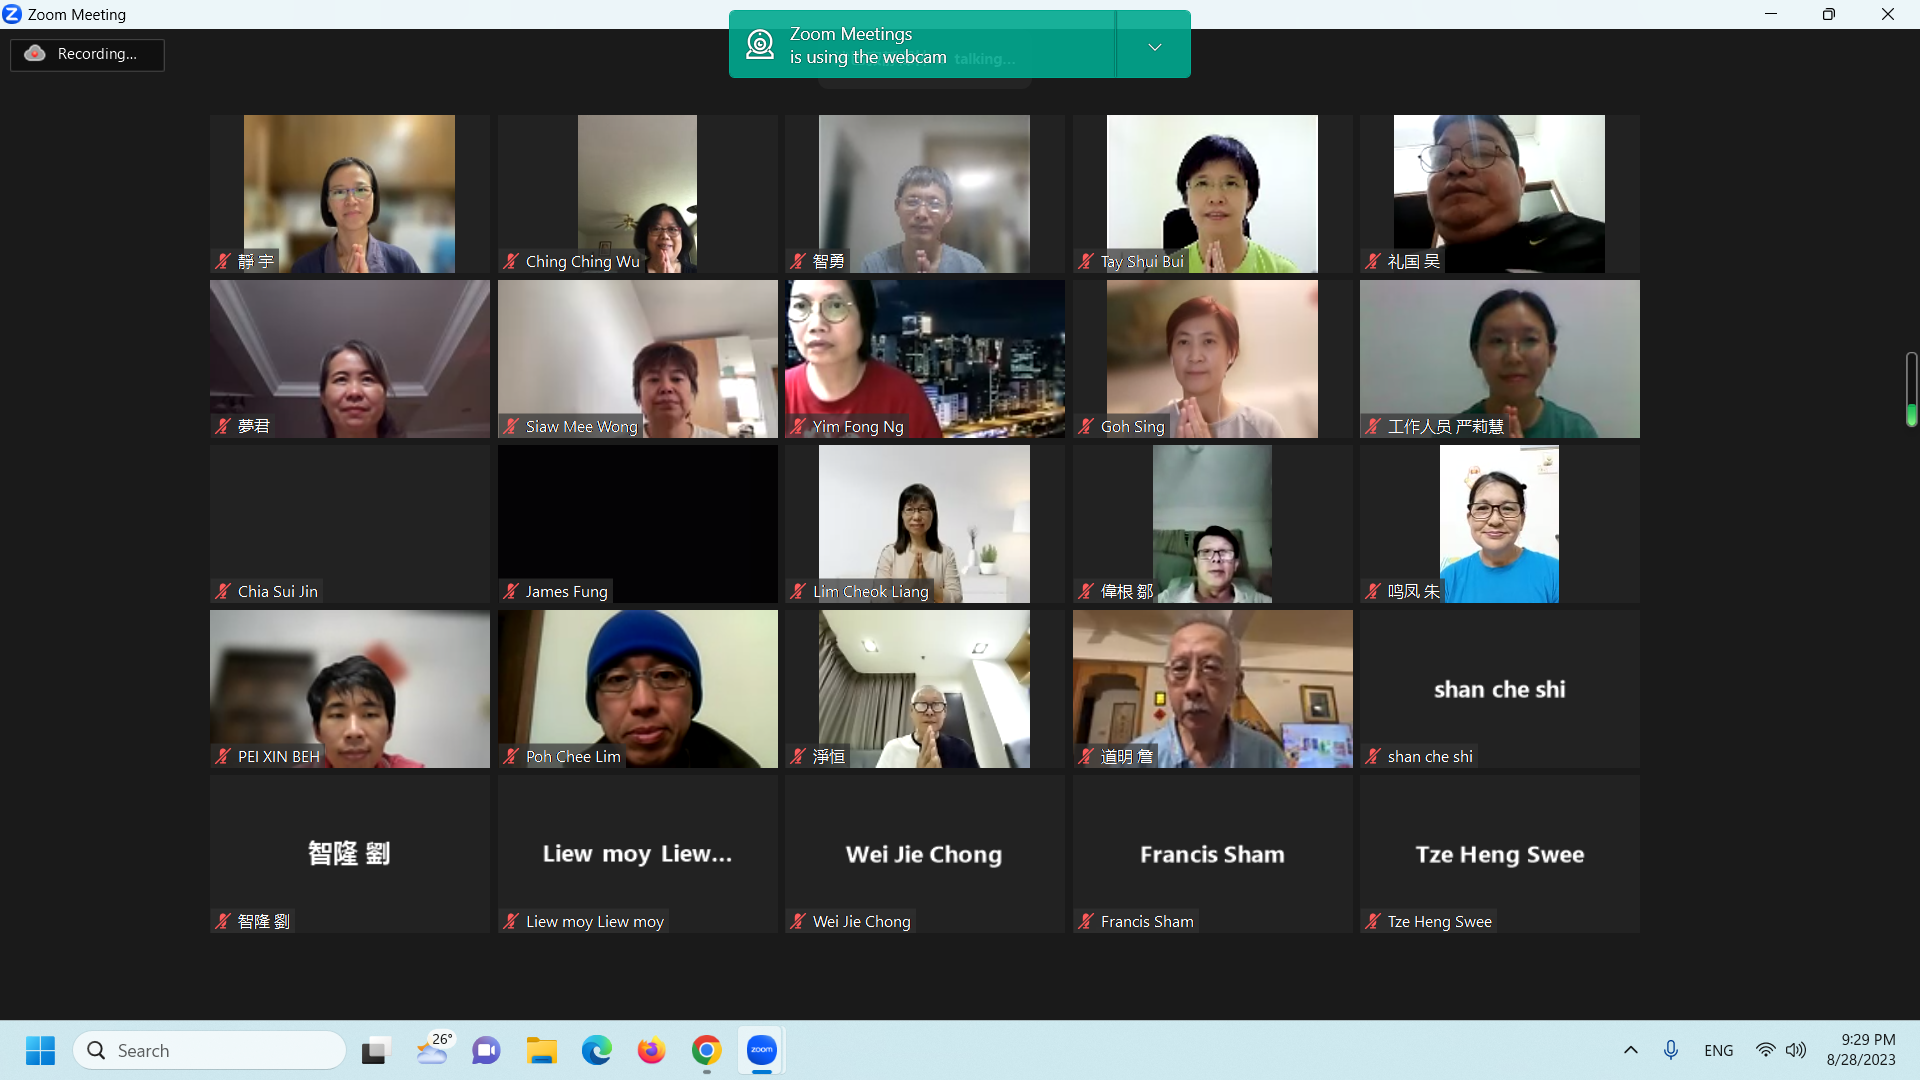Toggle system microphone tray icon
This screenshot has width=1920, height=1080.
[x=1670, y=1050]
